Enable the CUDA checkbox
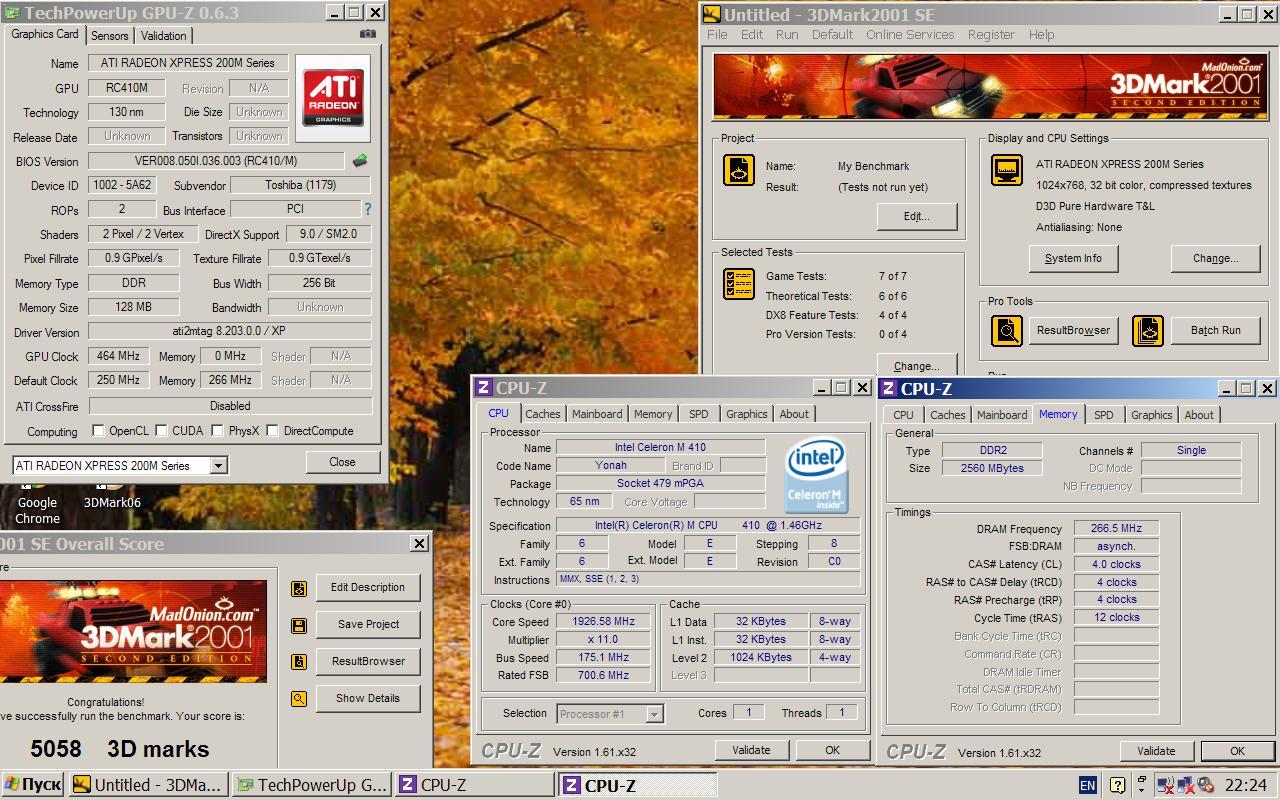Screen dimensions: 1280x800 click(161, 431)
